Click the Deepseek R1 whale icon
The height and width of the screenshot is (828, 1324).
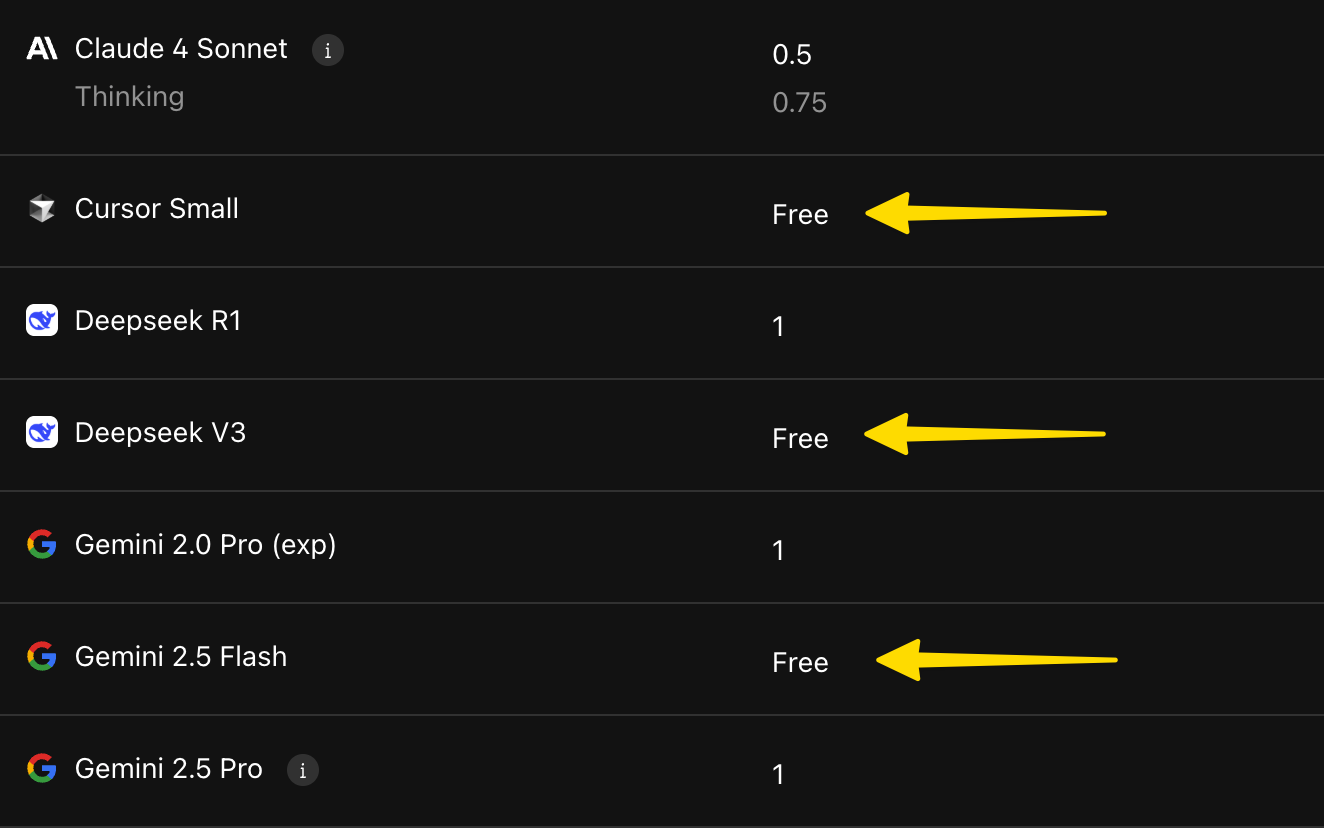click(41, 321)
